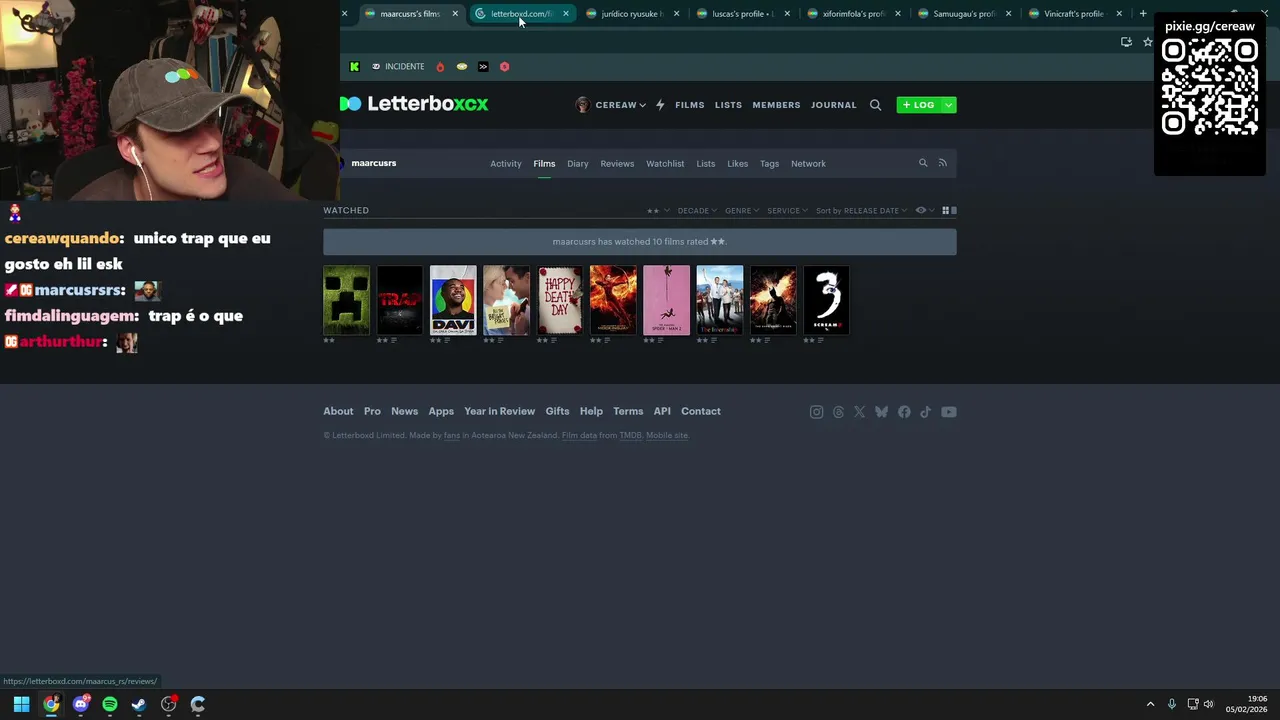
Task: Click the Kick bookmark icon in bookmarks bar
Action: coord(354,66)
